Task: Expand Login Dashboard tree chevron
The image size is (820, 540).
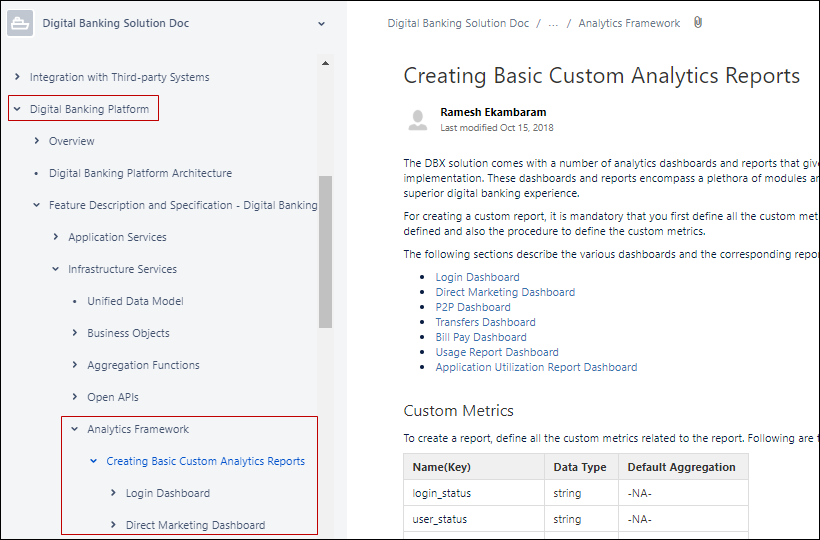Action: 113,492
